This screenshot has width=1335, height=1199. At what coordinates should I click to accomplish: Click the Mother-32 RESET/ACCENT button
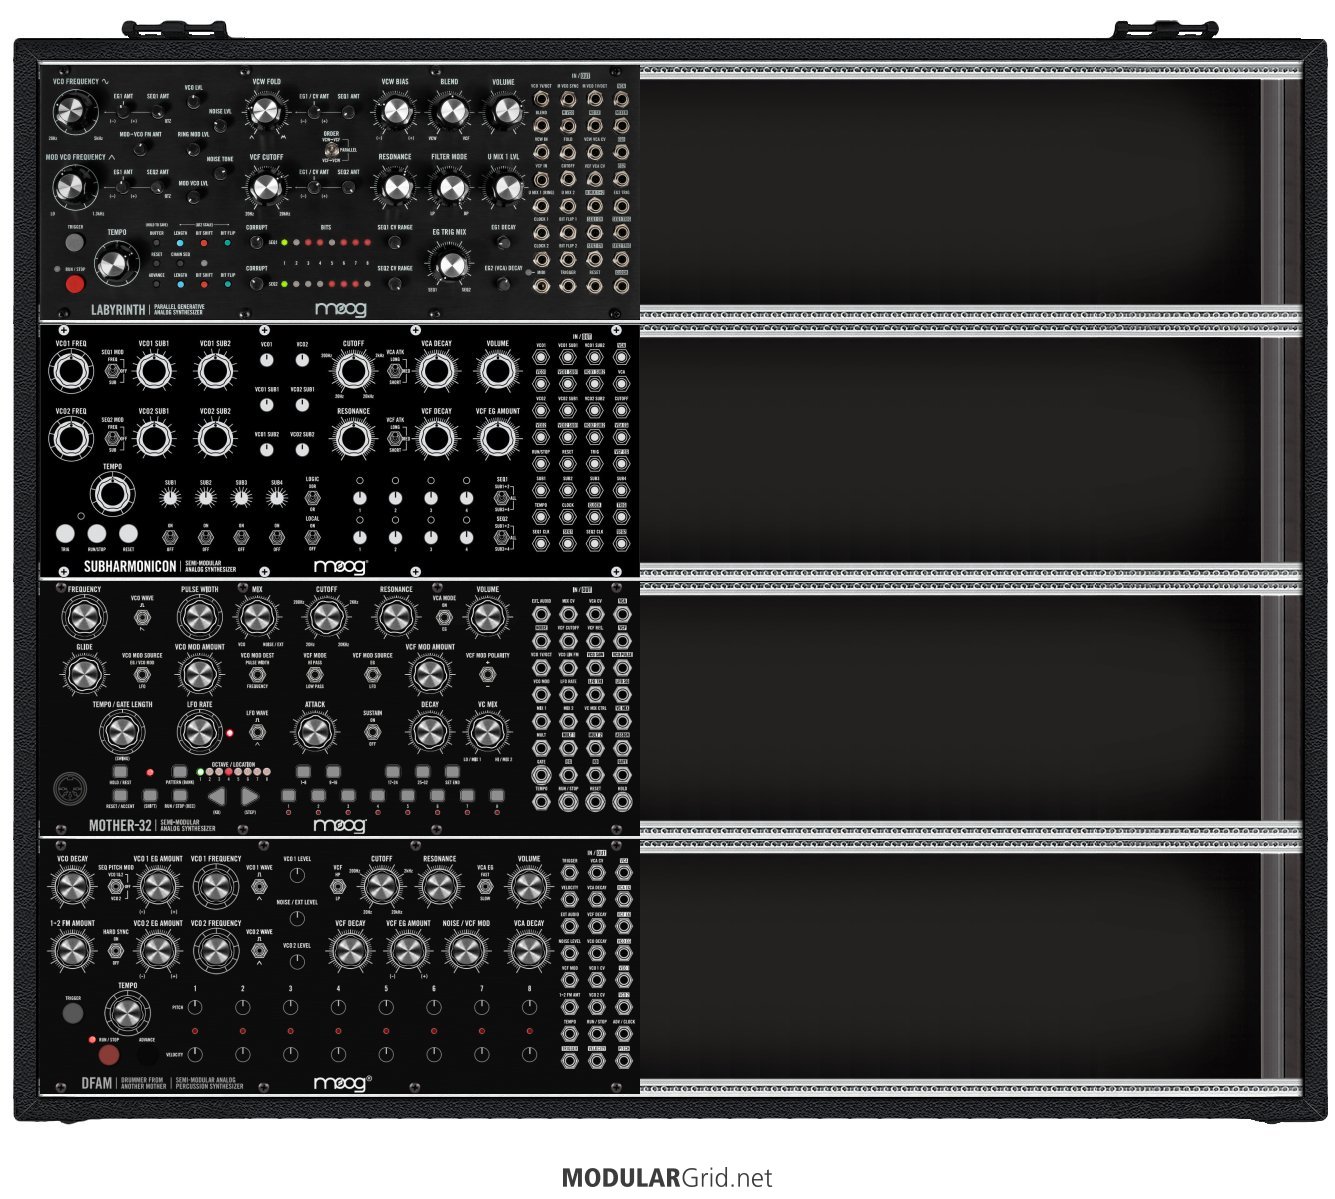point(120,795)
